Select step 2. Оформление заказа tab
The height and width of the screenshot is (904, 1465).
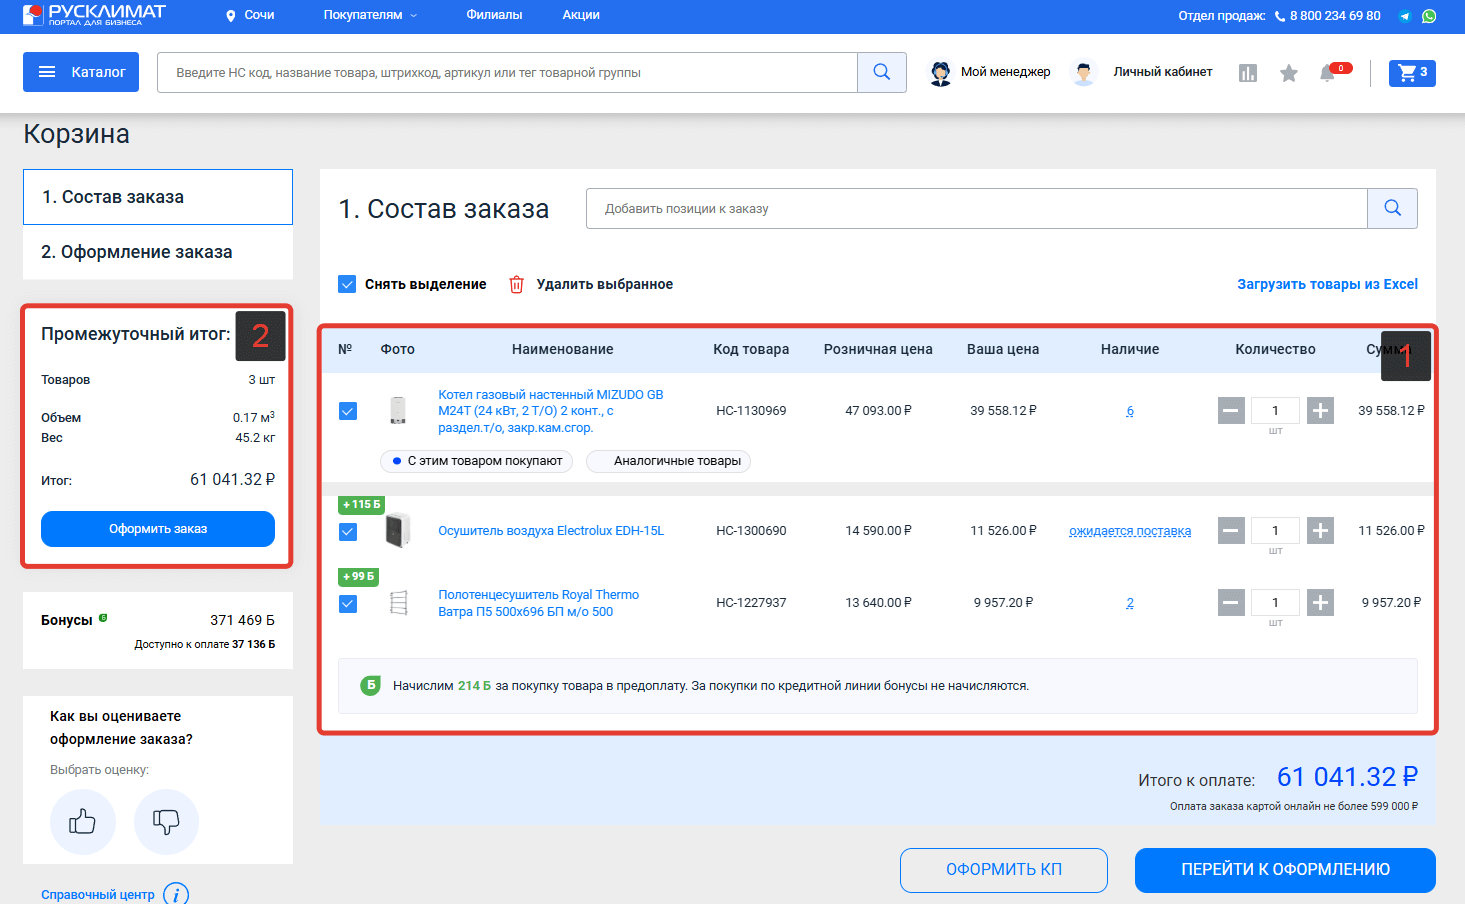pos(158,252)
